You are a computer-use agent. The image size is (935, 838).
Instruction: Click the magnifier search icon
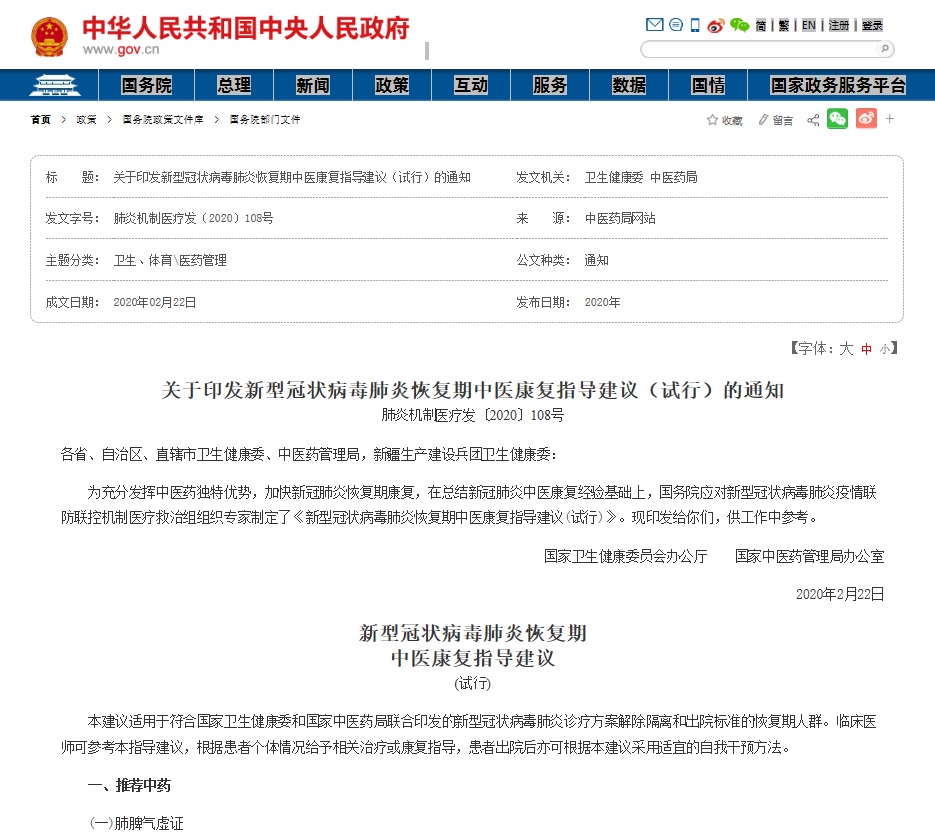pos(885,49)
